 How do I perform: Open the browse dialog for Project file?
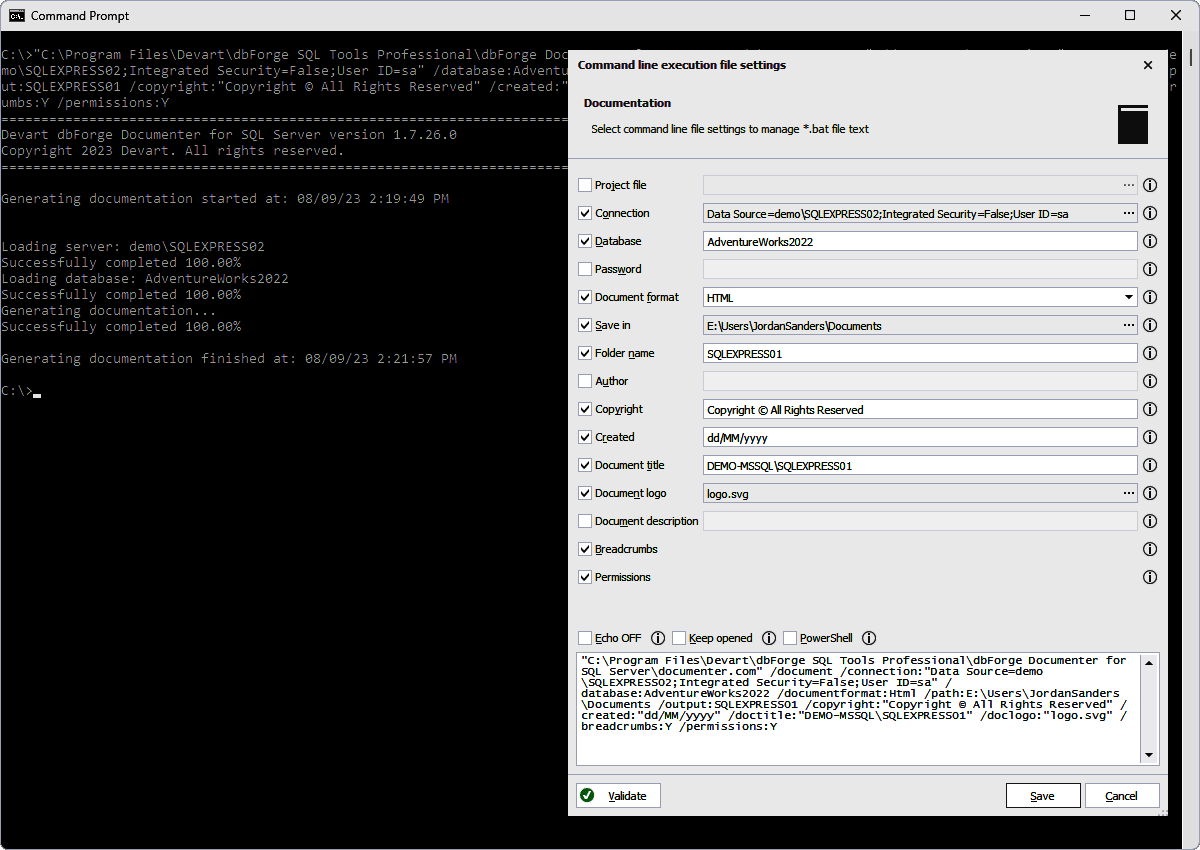tap(1129, 185)
